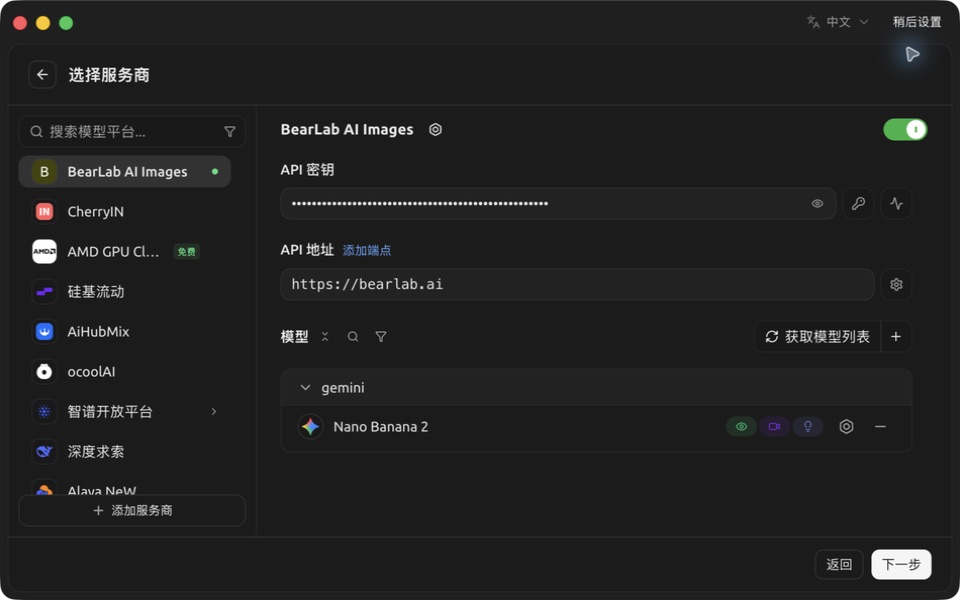The height and width of the screenshot is (600, 960).
Task: Remove Nano Banana 2 with the minus icon
Action: pos(880,427)
